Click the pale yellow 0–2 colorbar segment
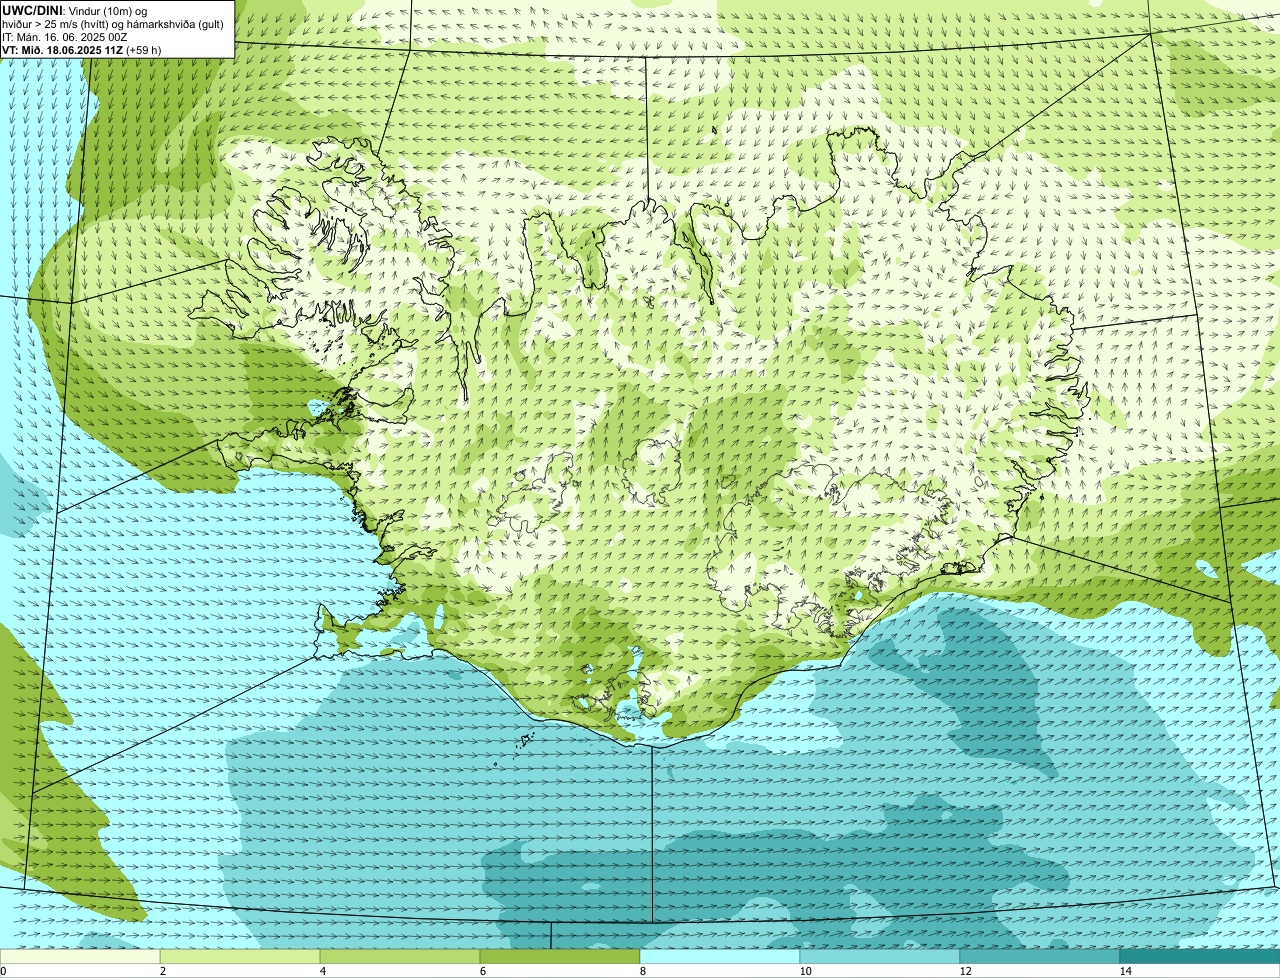The image size is (1280, 978). [80, 956]
